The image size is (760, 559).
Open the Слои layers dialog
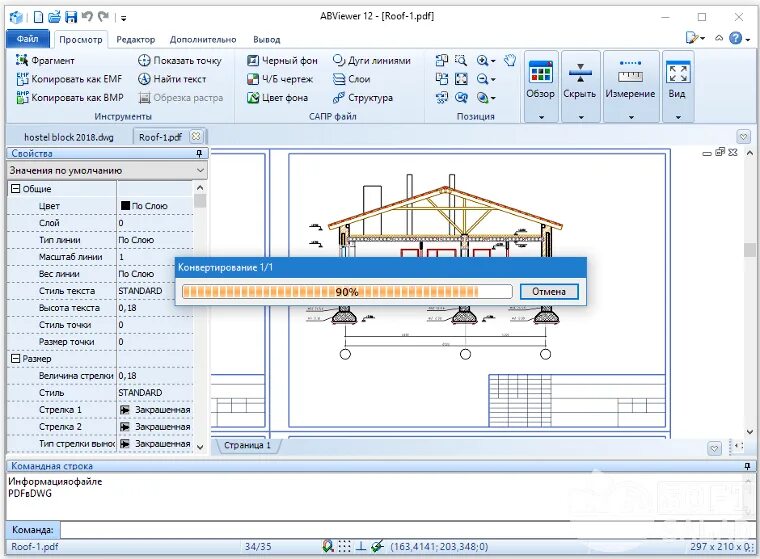coord(352,79)
